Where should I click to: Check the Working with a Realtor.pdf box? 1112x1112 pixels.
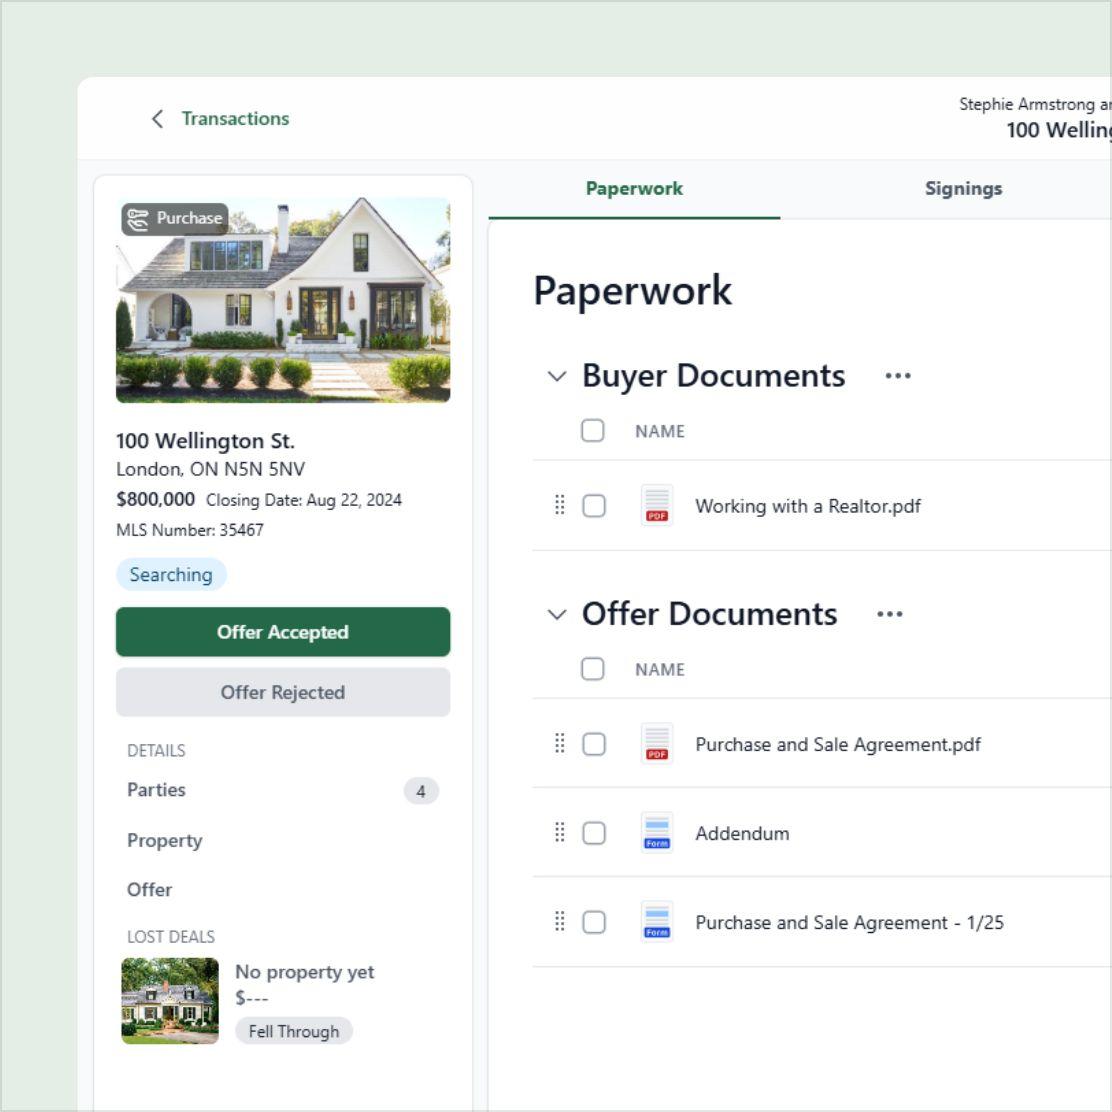tap(594, 506)
